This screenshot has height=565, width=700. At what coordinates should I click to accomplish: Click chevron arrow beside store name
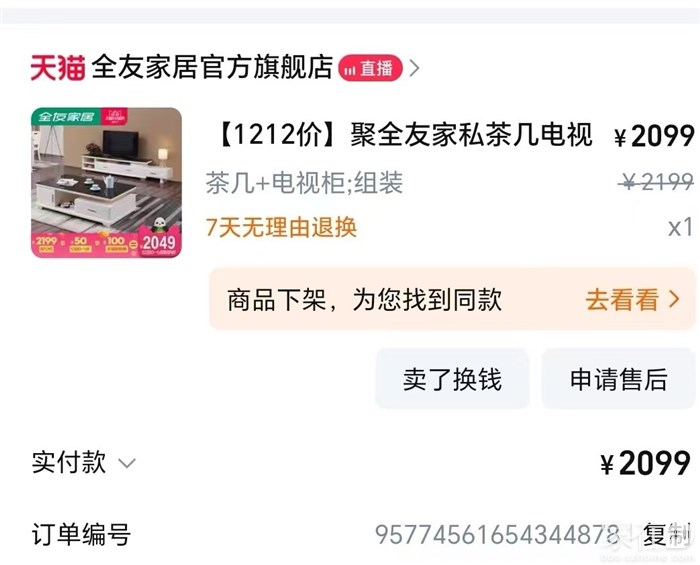pyautogui.click(x=414, y=68)
